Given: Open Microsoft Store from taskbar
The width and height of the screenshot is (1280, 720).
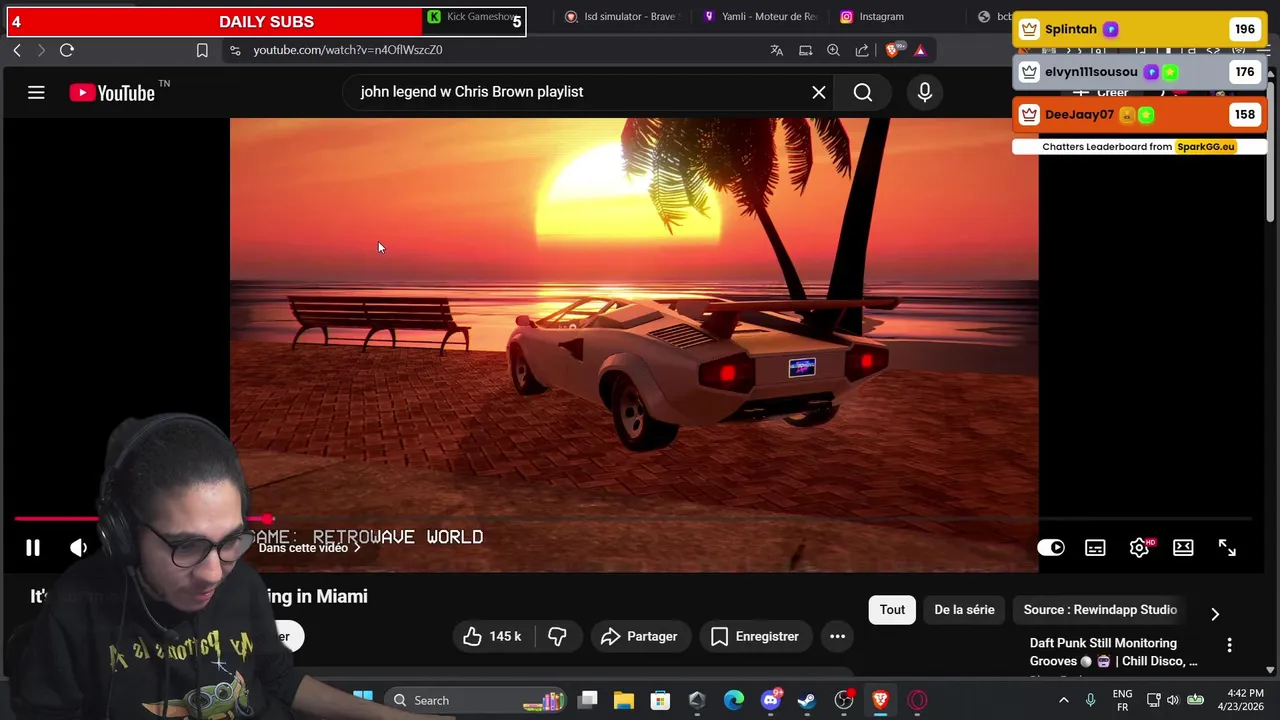Looking at the screenshot, I should [x=660, y=700].
